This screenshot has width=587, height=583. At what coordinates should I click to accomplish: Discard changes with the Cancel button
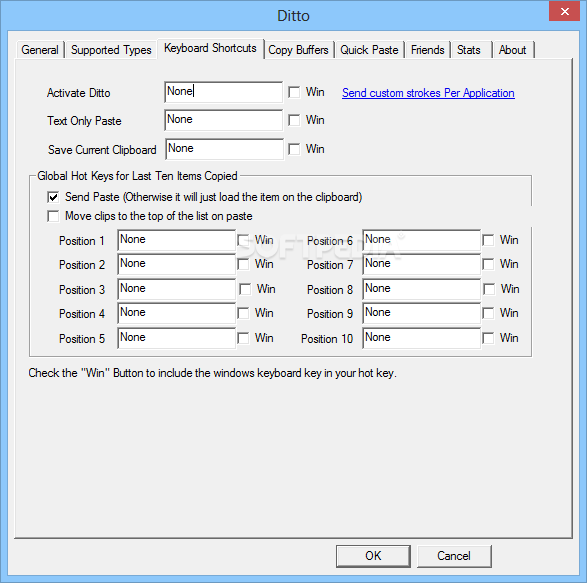pos(454,556)
